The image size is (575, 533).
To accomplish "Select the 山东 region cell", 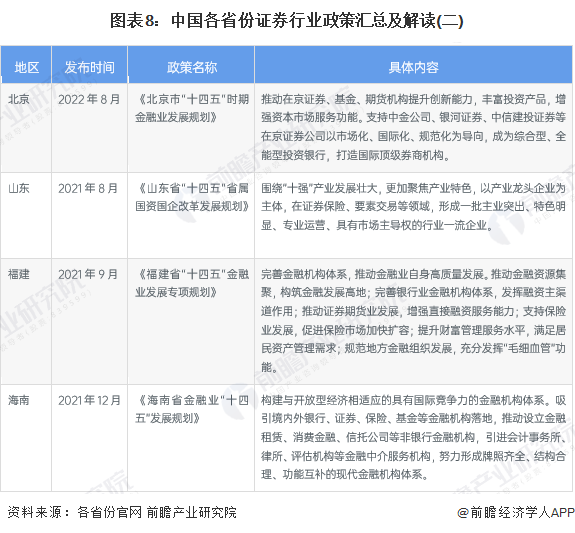I will (19, 188).
